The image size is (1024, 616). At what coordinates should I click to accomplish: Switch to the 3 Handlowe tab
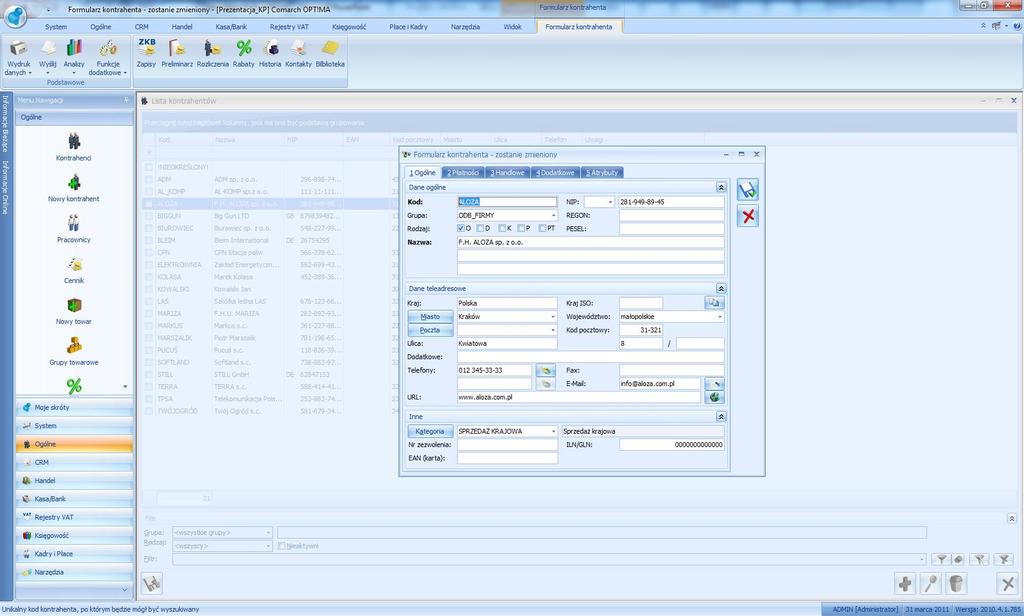[507, 172]
